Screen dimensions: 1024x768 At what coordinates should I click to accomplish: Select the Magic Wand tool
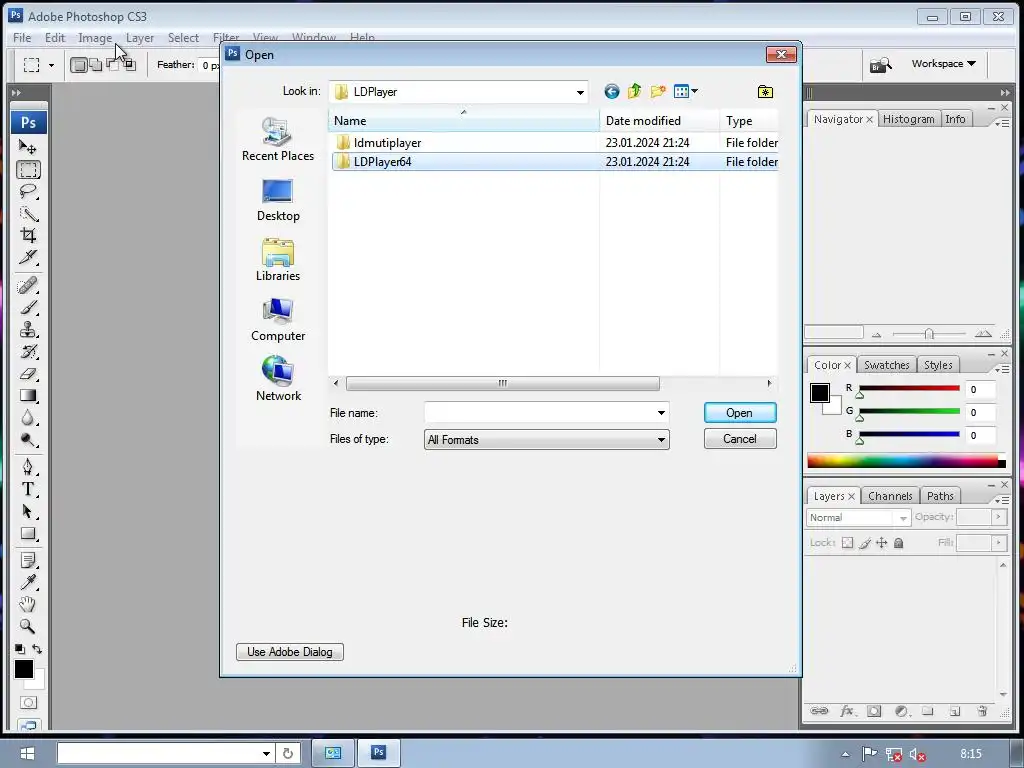(28, 214)
